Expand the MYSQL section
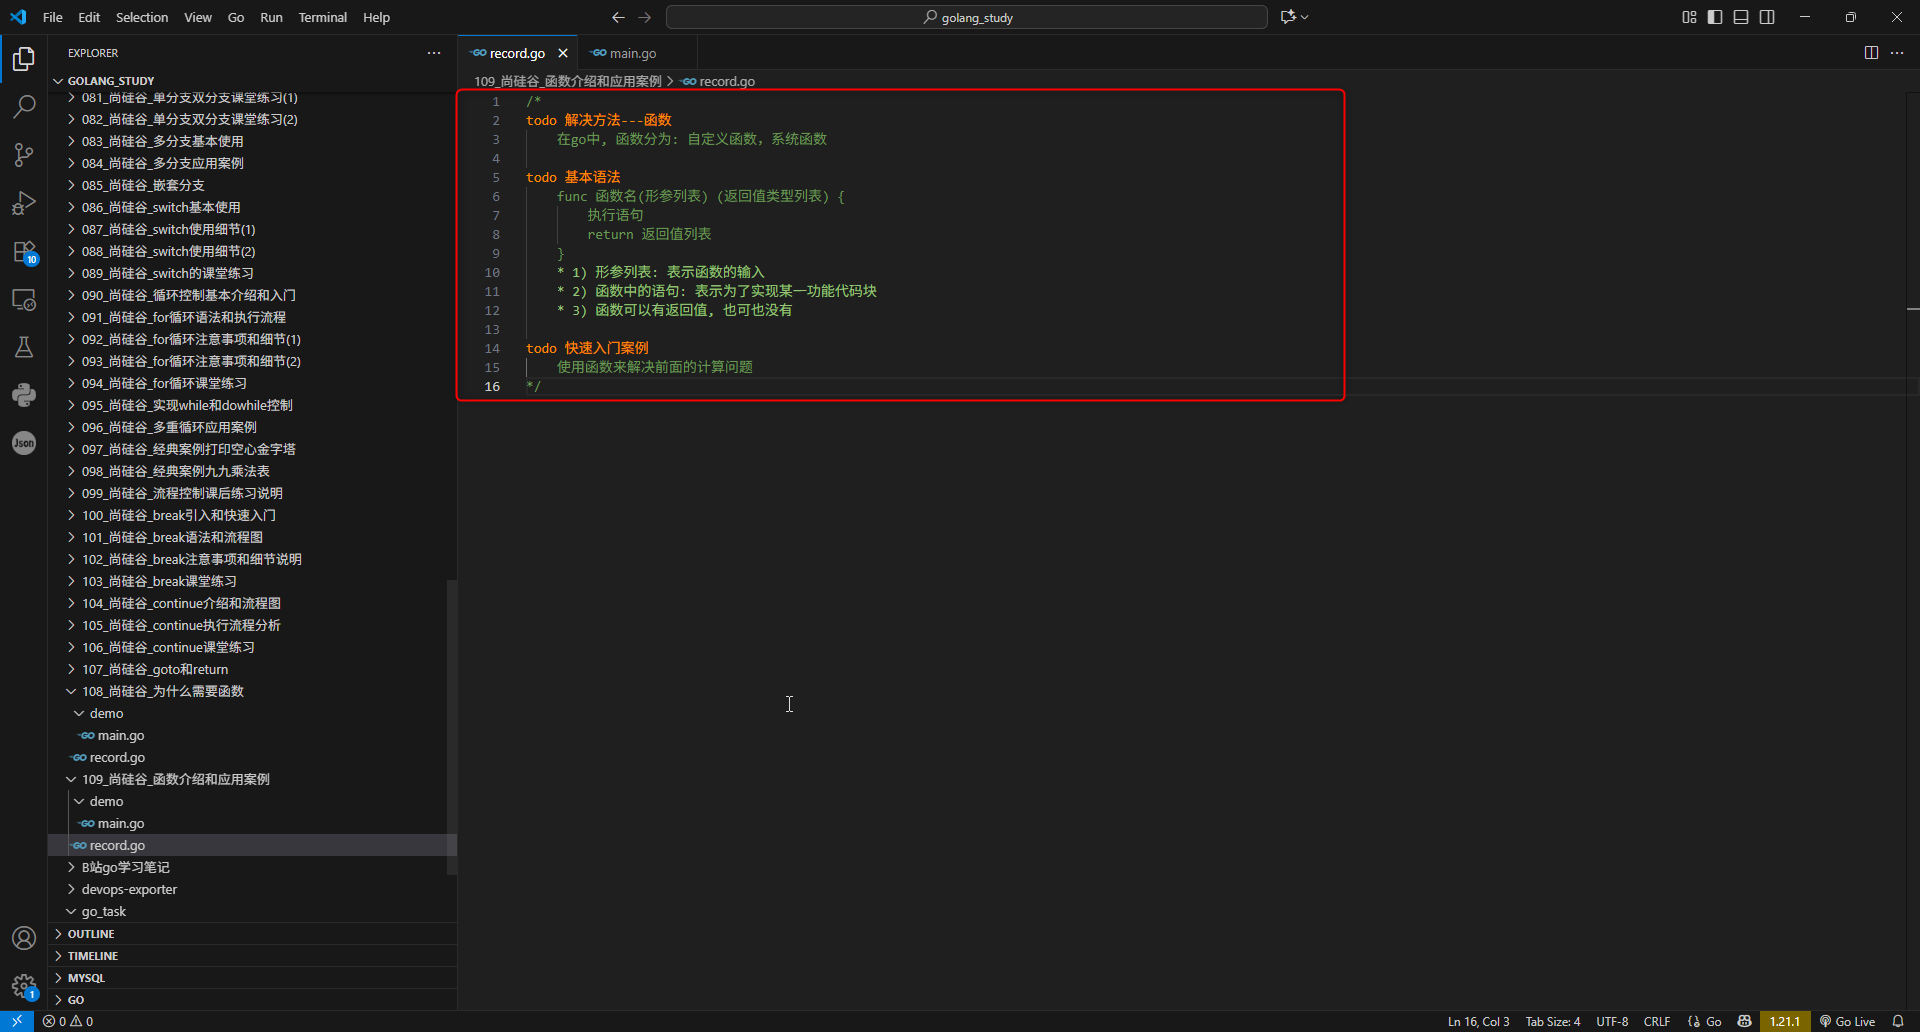1920x1032 pixels. tap(252, 978)
